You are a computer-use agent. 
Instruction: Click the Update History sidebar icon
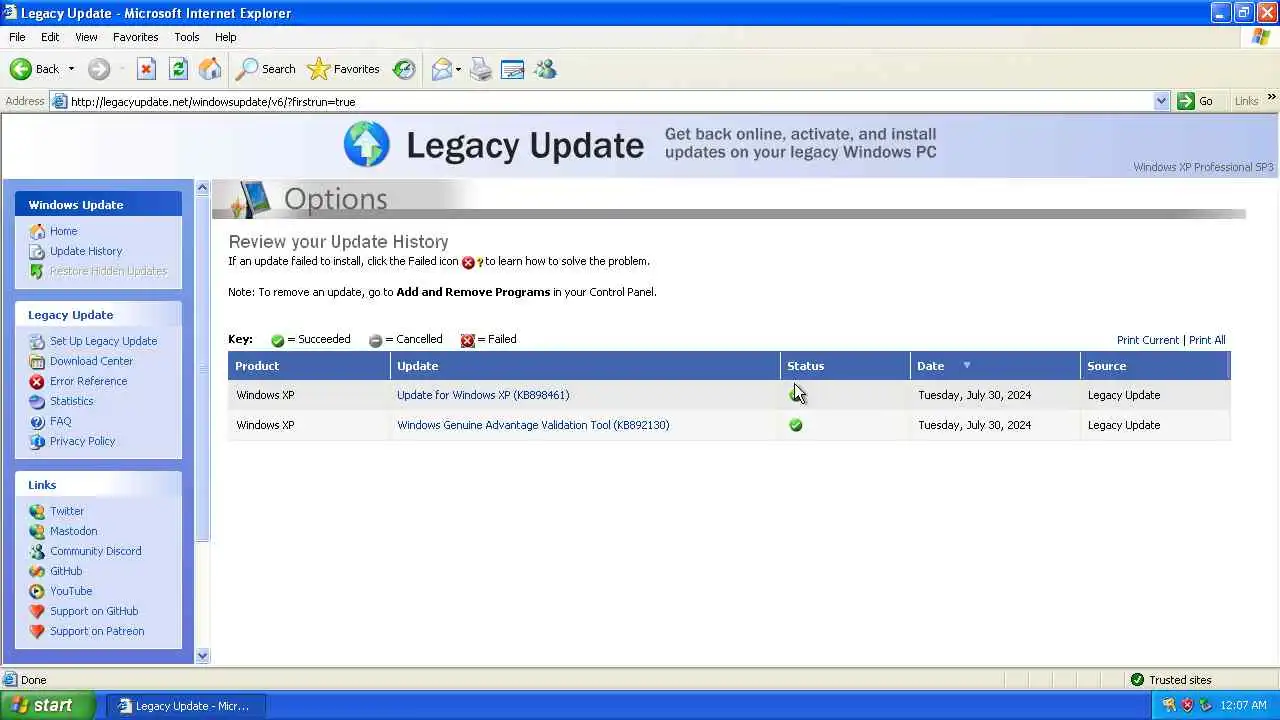click(37, 251)
